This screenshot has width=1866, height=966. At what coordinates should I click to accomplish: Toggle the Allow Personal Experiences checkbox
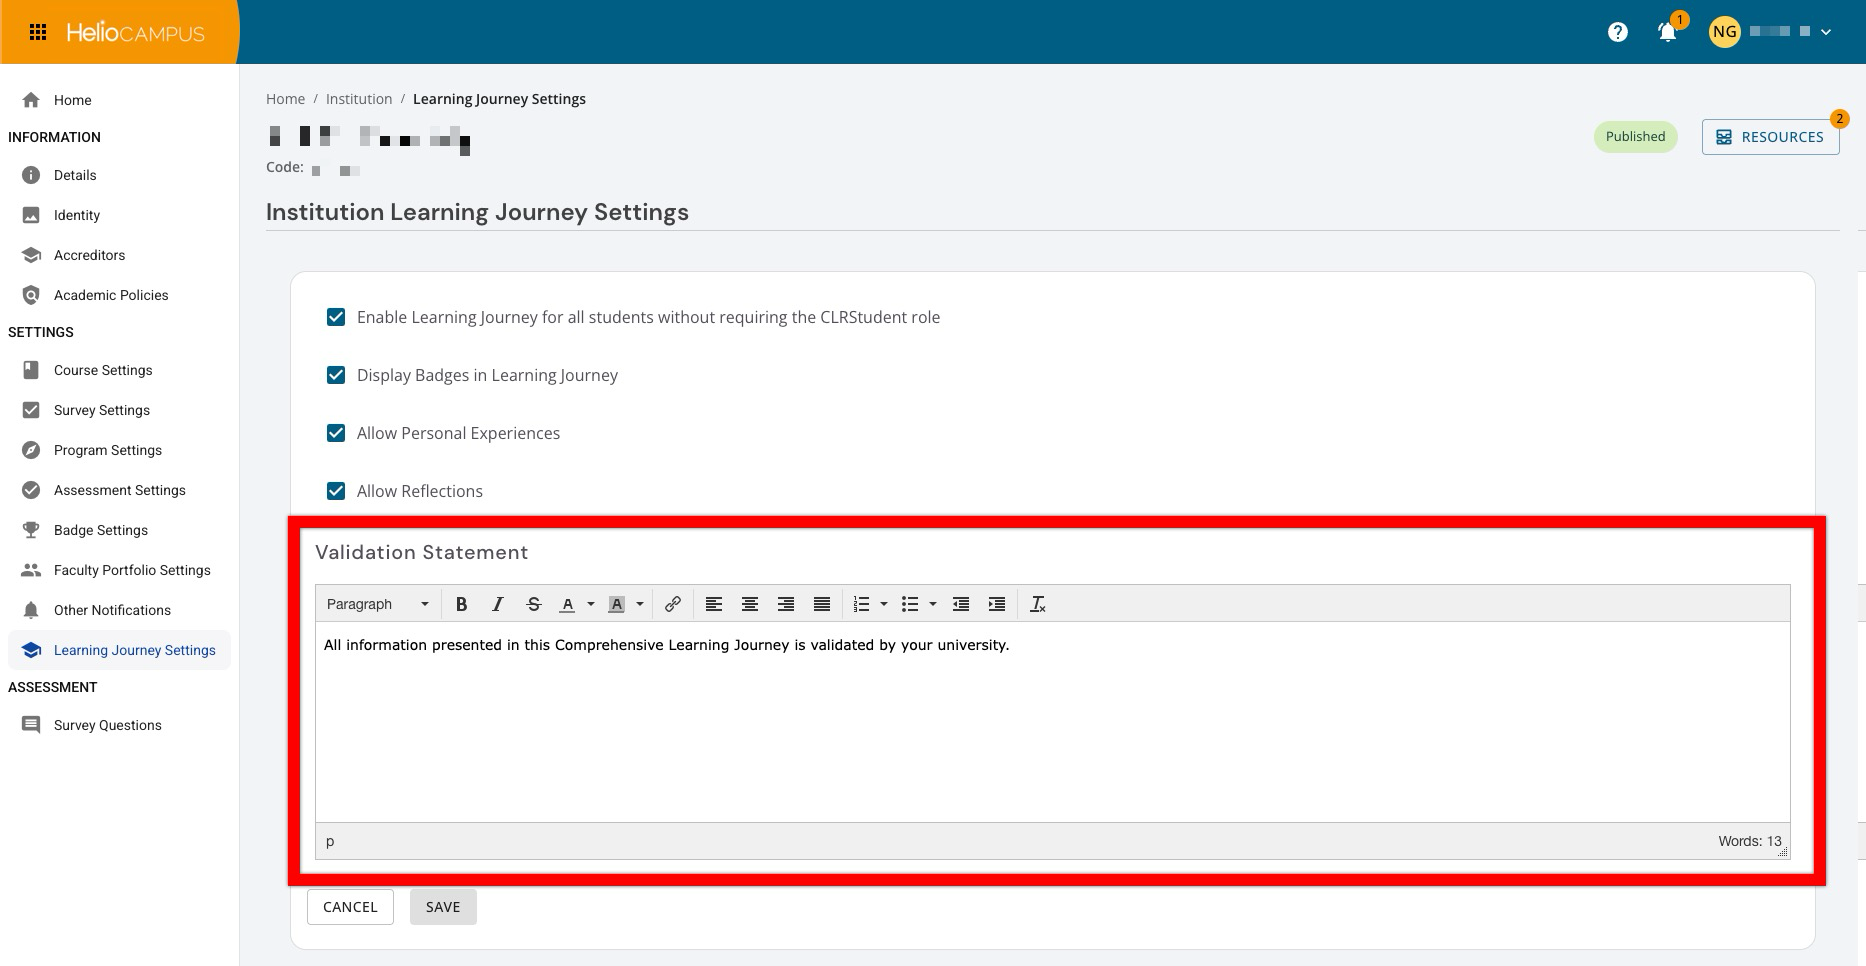[x=336, y=433]
